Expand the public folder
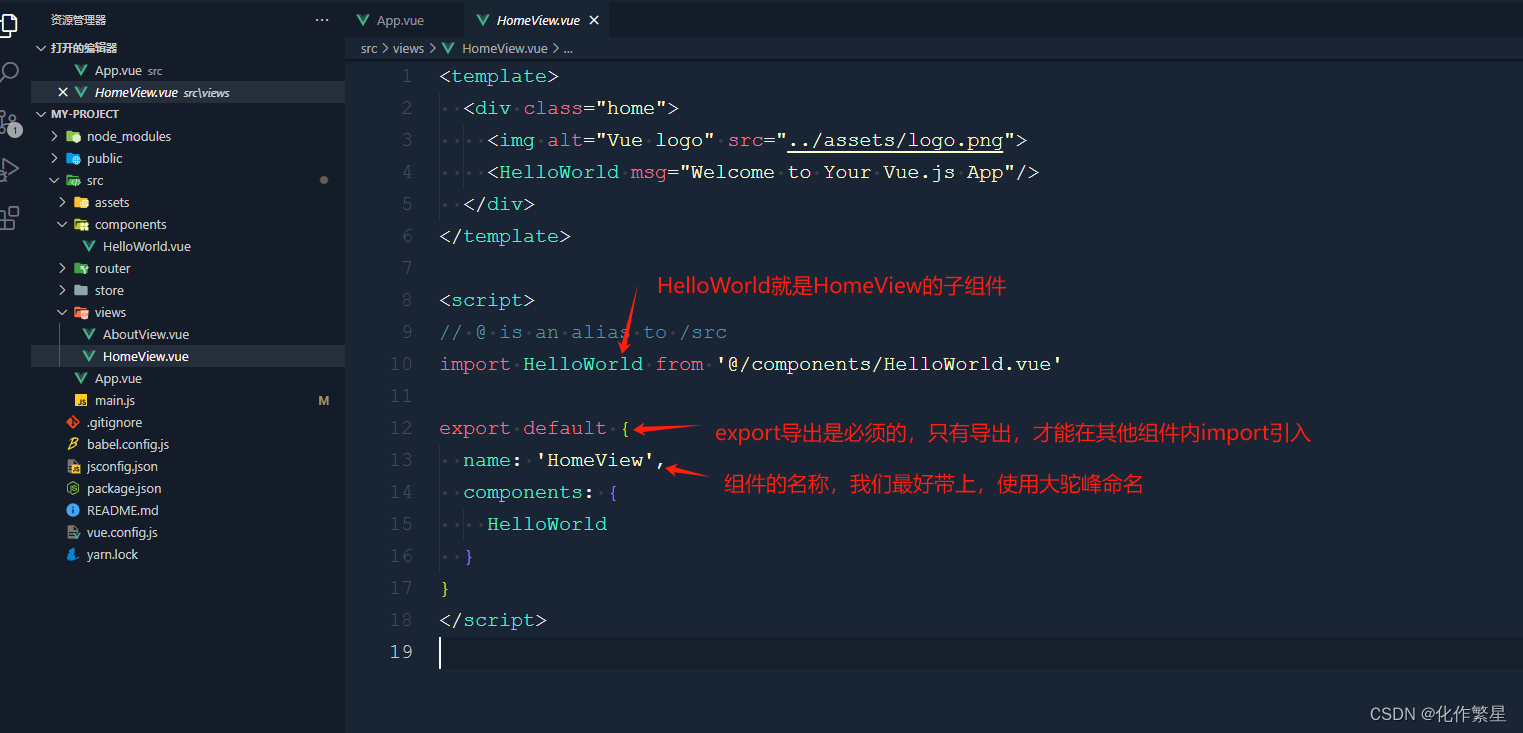The width and height of the screenshot is (1523, 733). [x=55, y=158]
